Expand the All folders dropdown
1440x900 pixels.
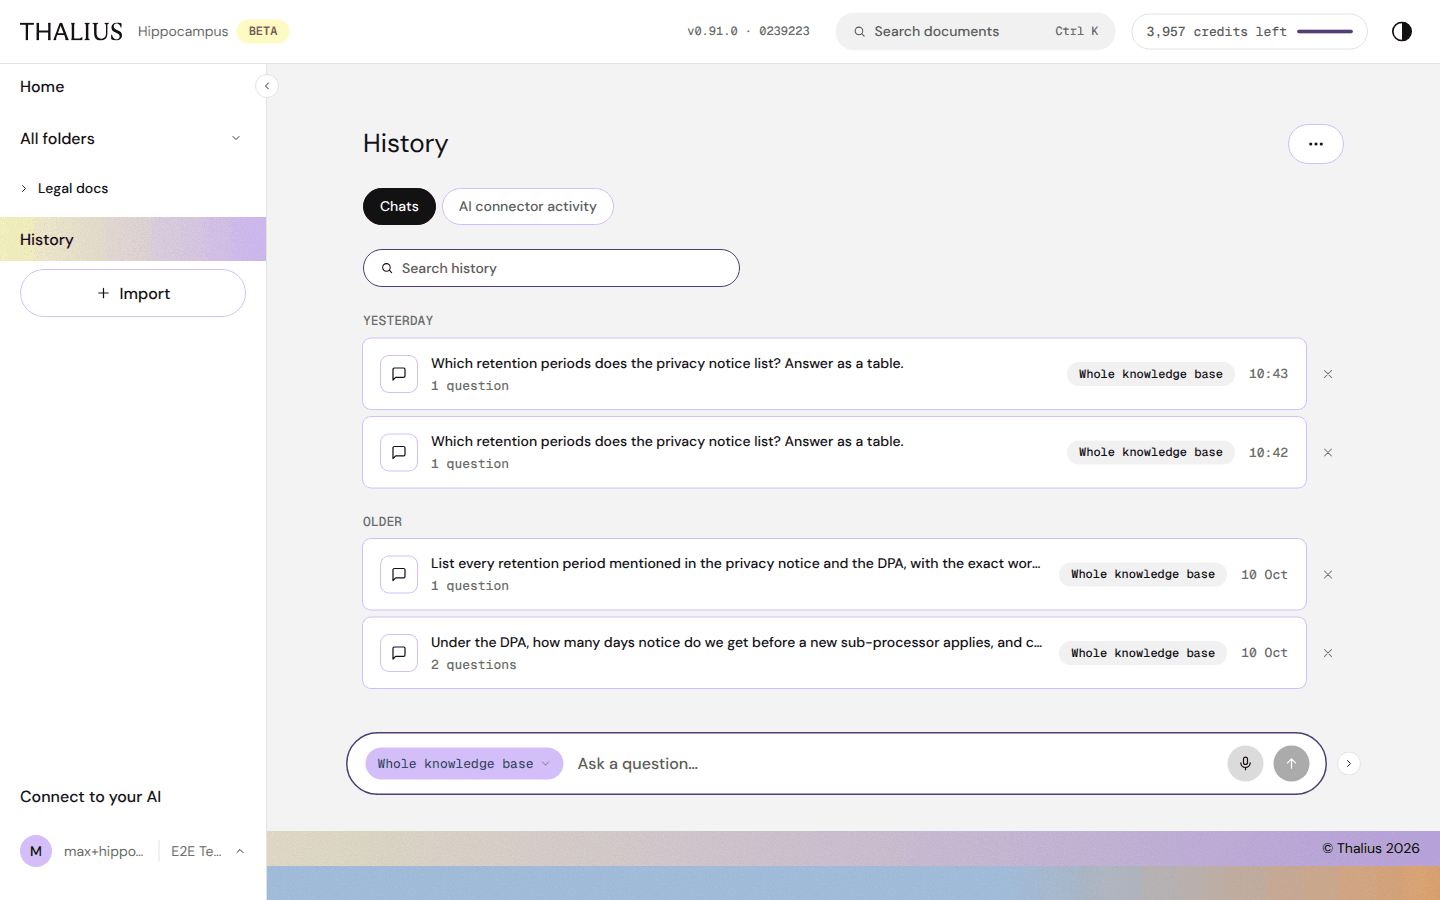[236, 138]
